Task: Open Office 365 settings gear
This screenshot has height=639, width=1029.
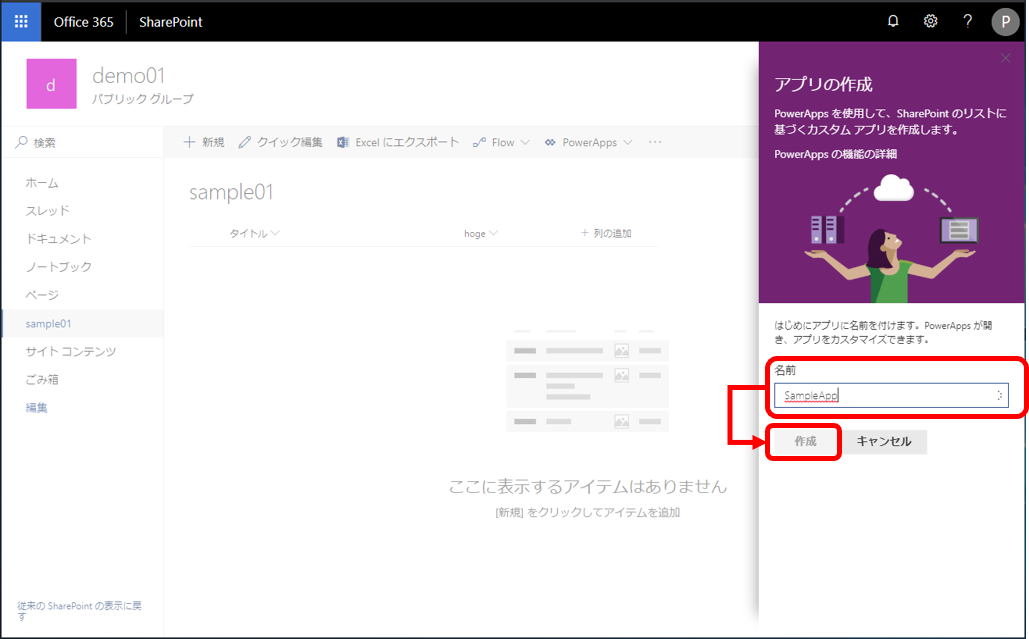Action: tap(930, 20)
